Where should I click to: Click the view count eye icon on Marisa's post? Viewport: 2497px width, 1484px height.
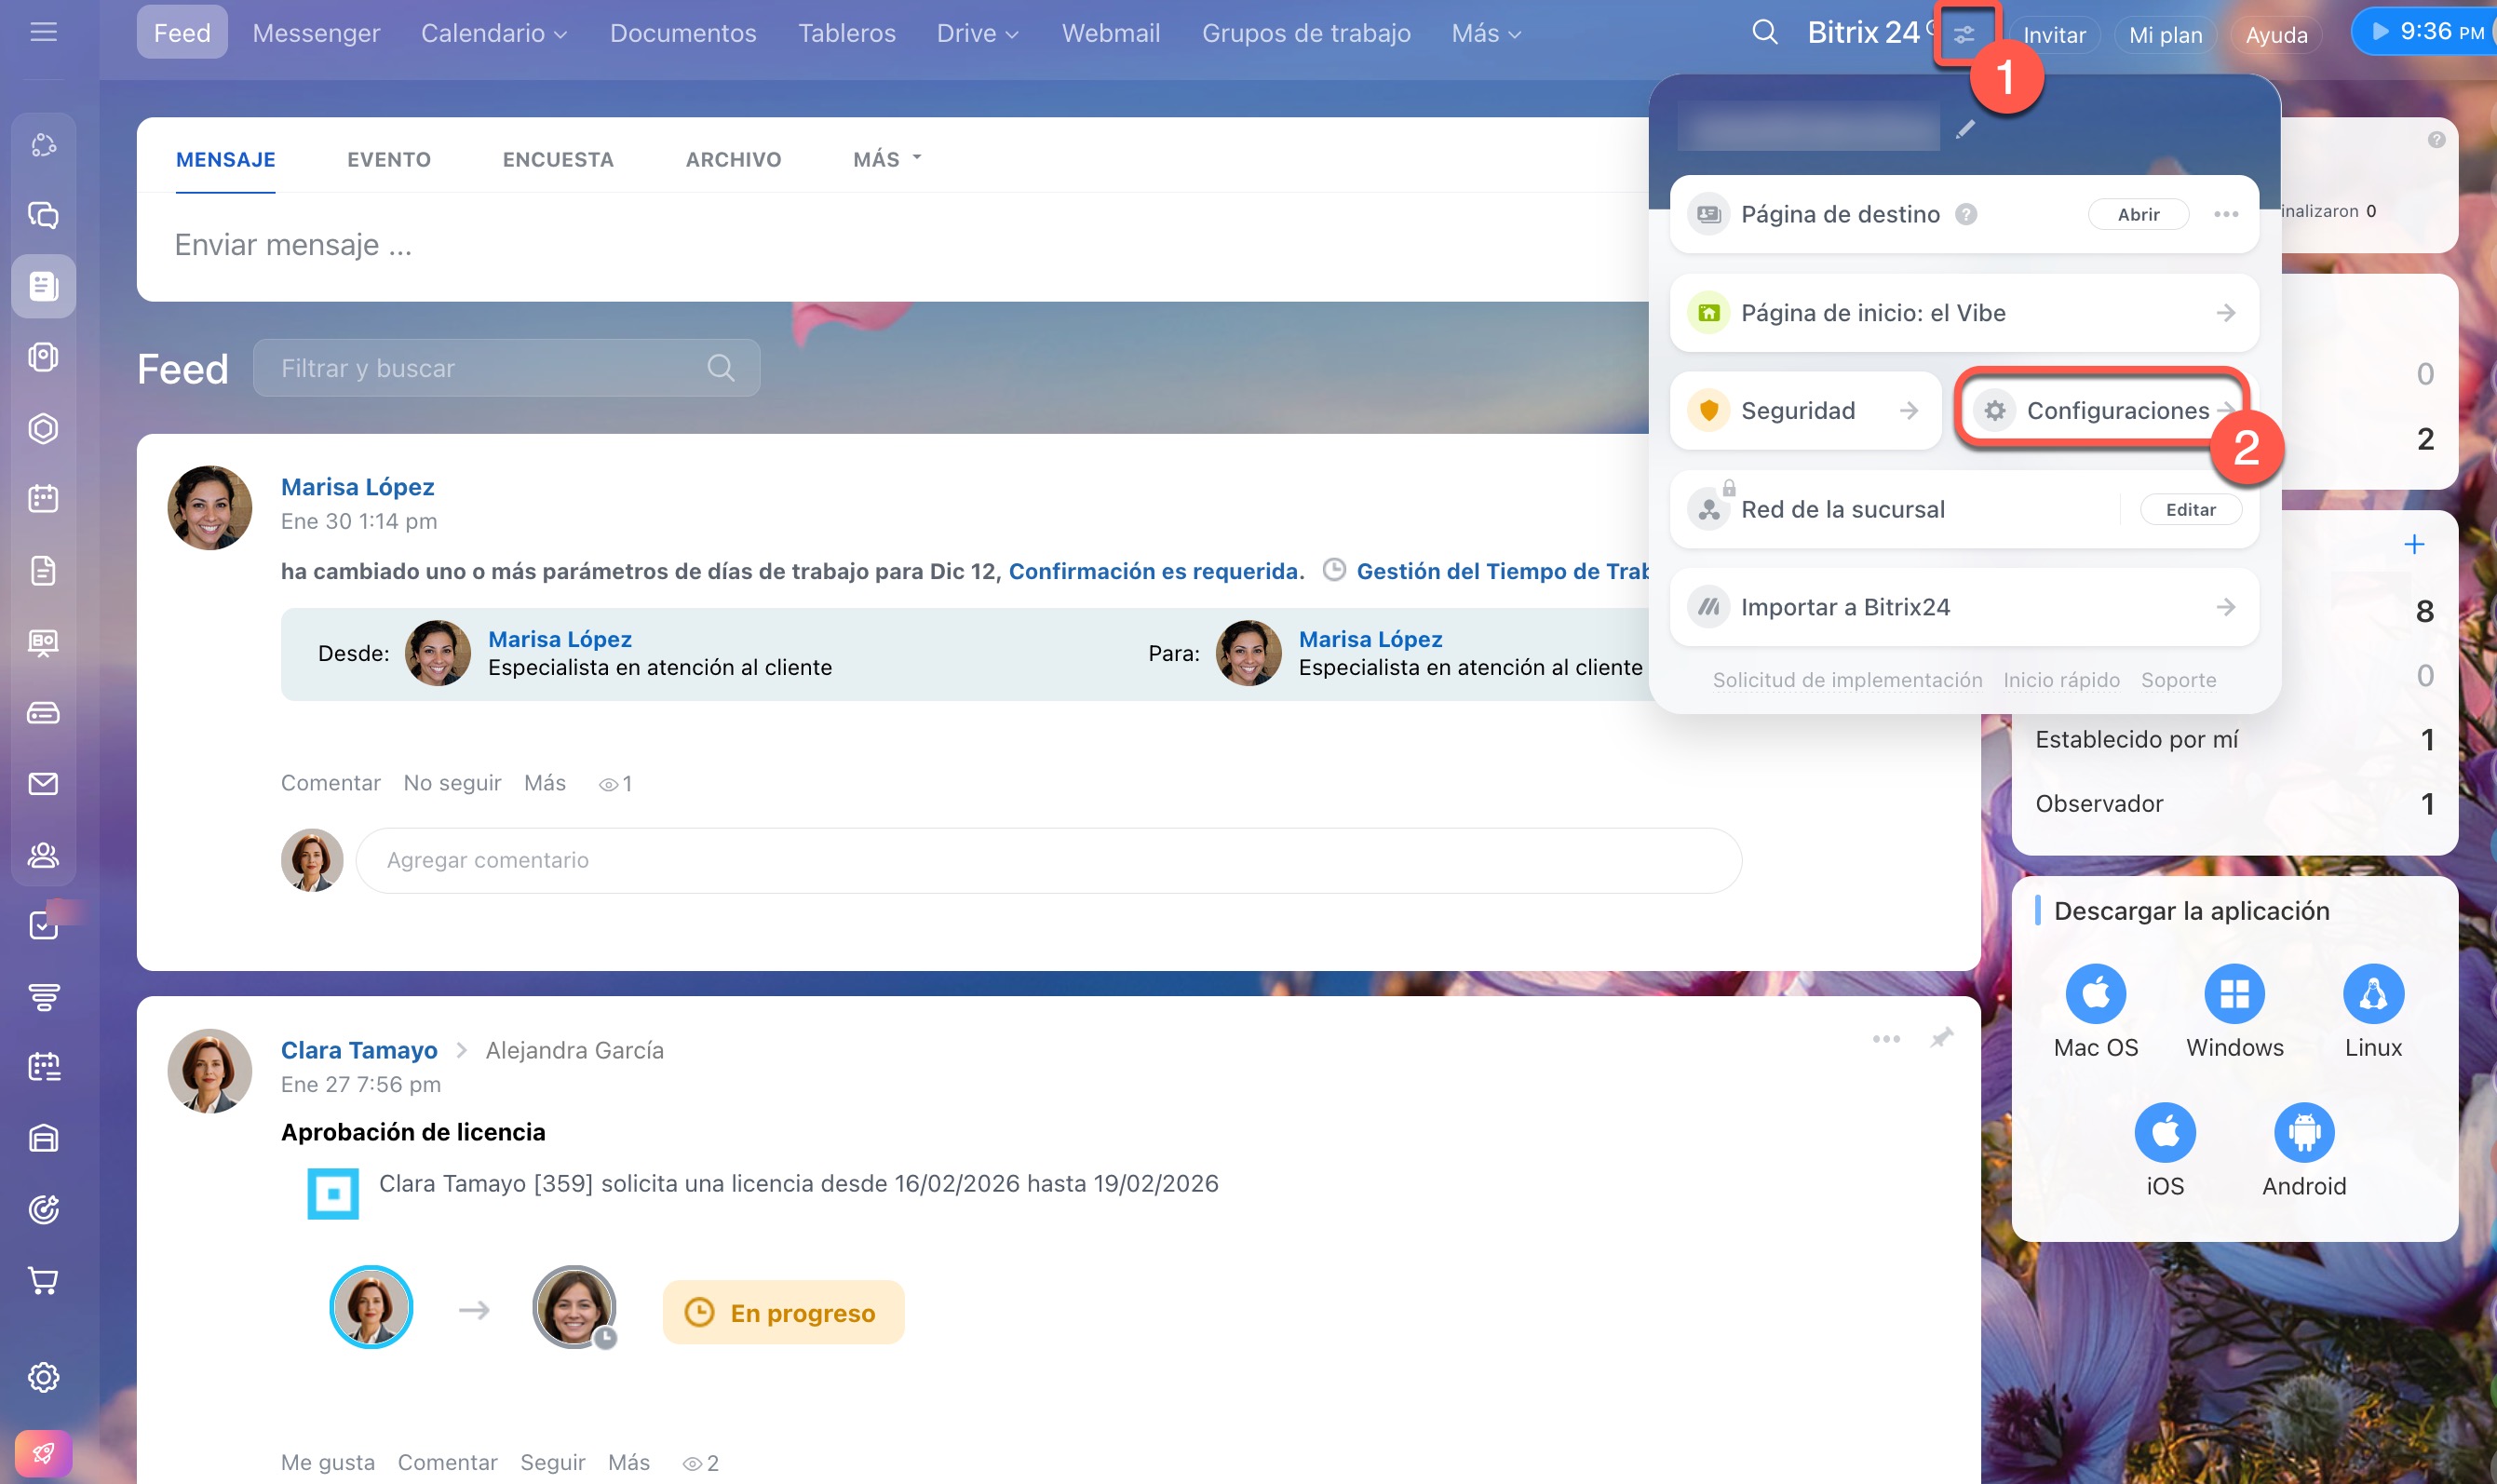tap(608, 785)
